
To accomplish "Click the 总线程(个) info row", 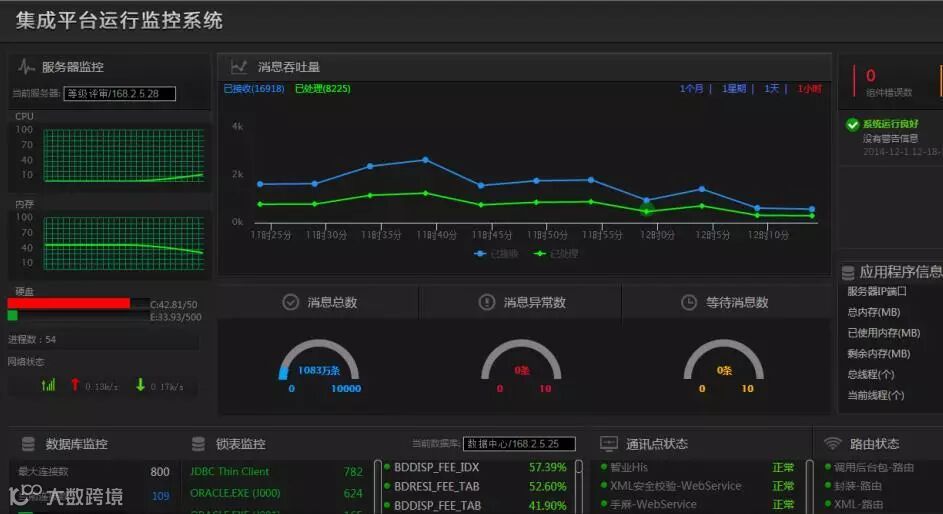I will click(871, 375).
